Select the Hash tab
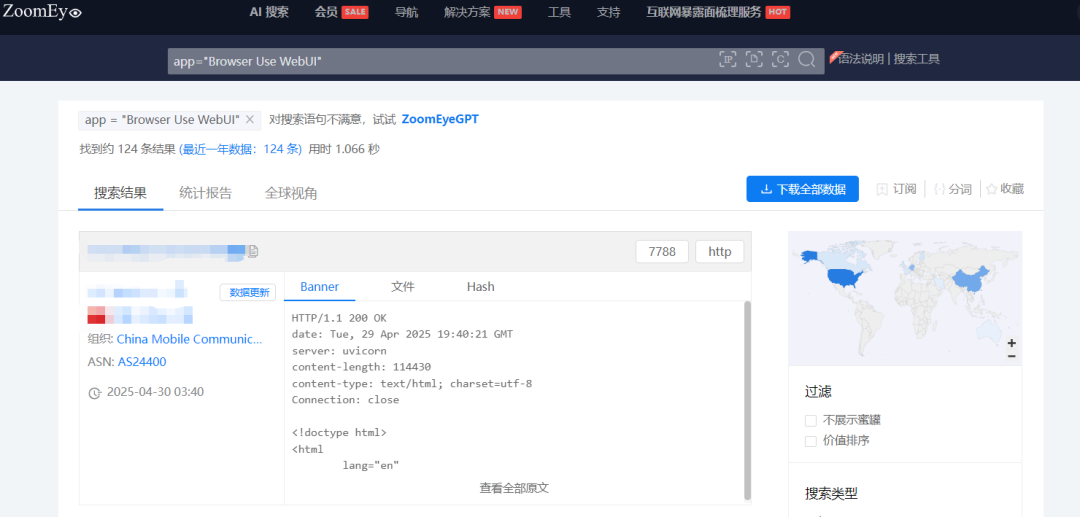The width and height of the screenshot is (1080, 517). point(481,287)
